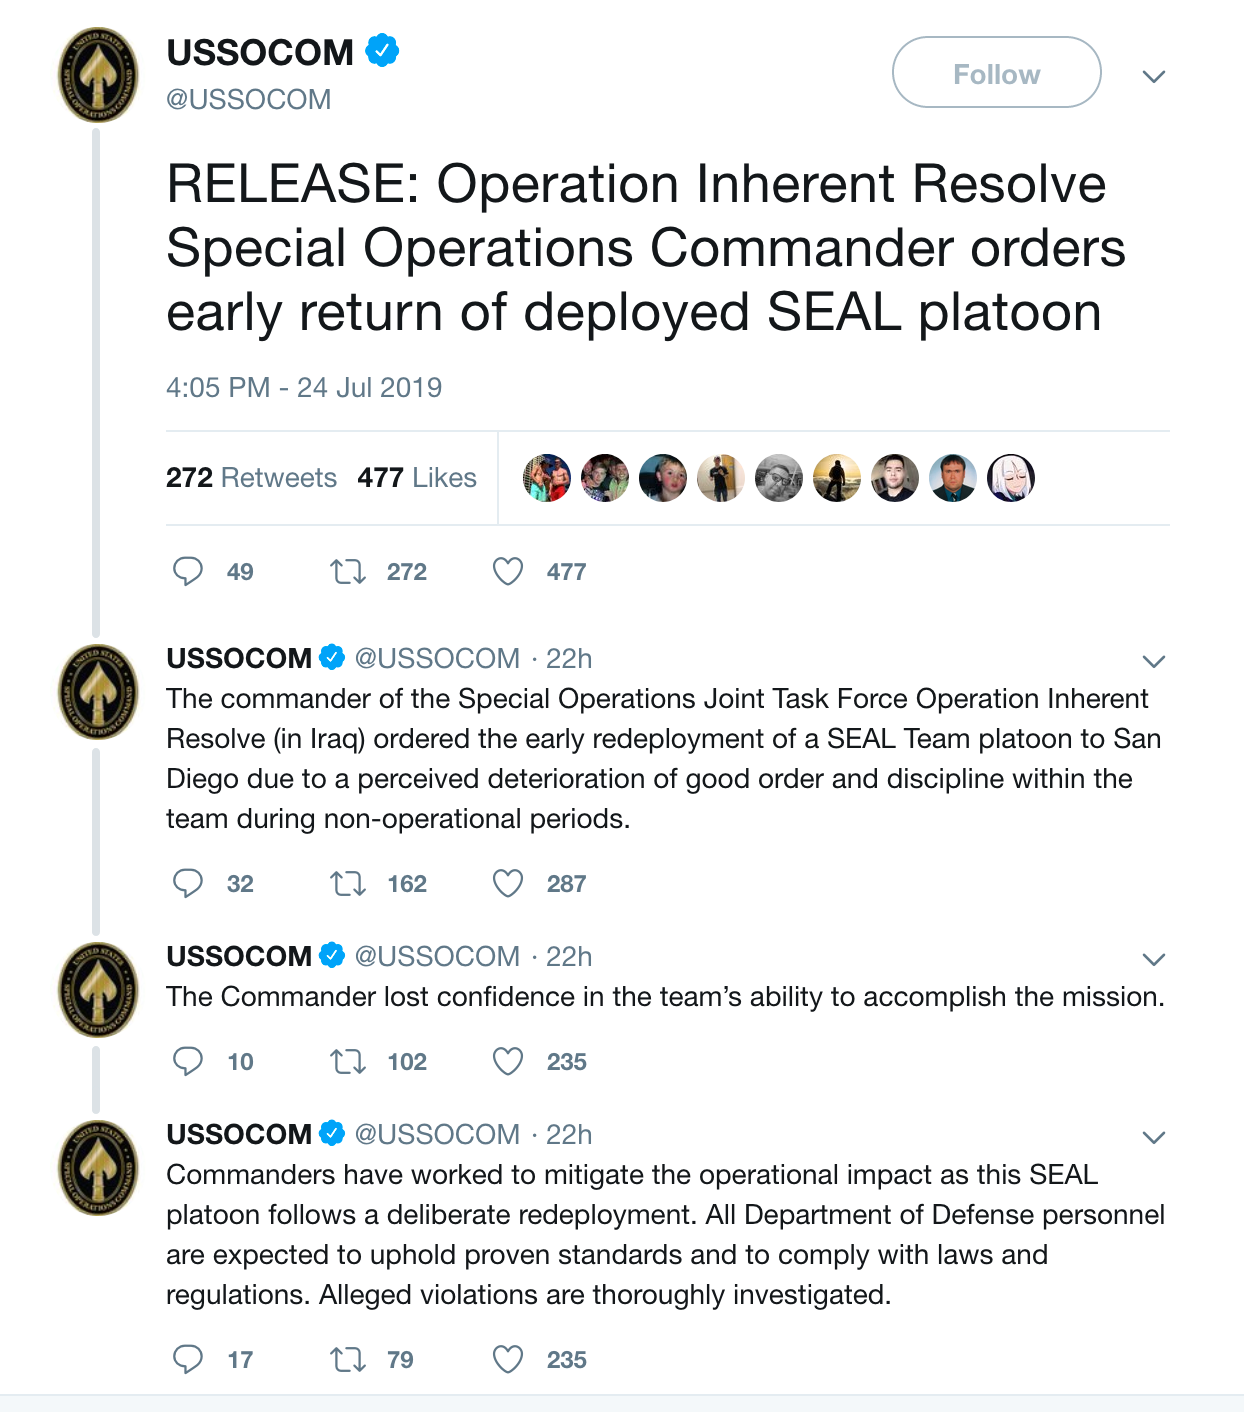Screen dimensions: 1244x1412
Task: Click the reply icon under the main tweet
Action: click(188, 571)
